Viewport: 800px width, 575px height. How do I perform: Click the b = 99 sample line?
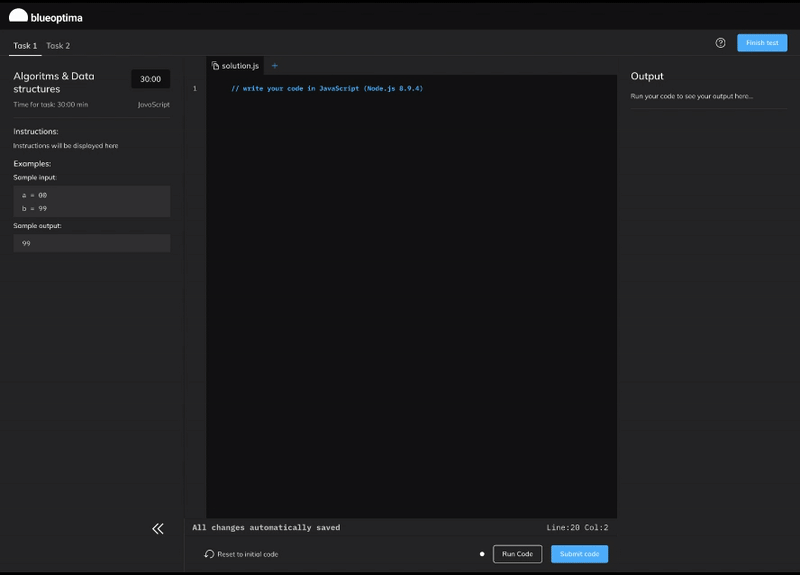(x=34, y=208)
